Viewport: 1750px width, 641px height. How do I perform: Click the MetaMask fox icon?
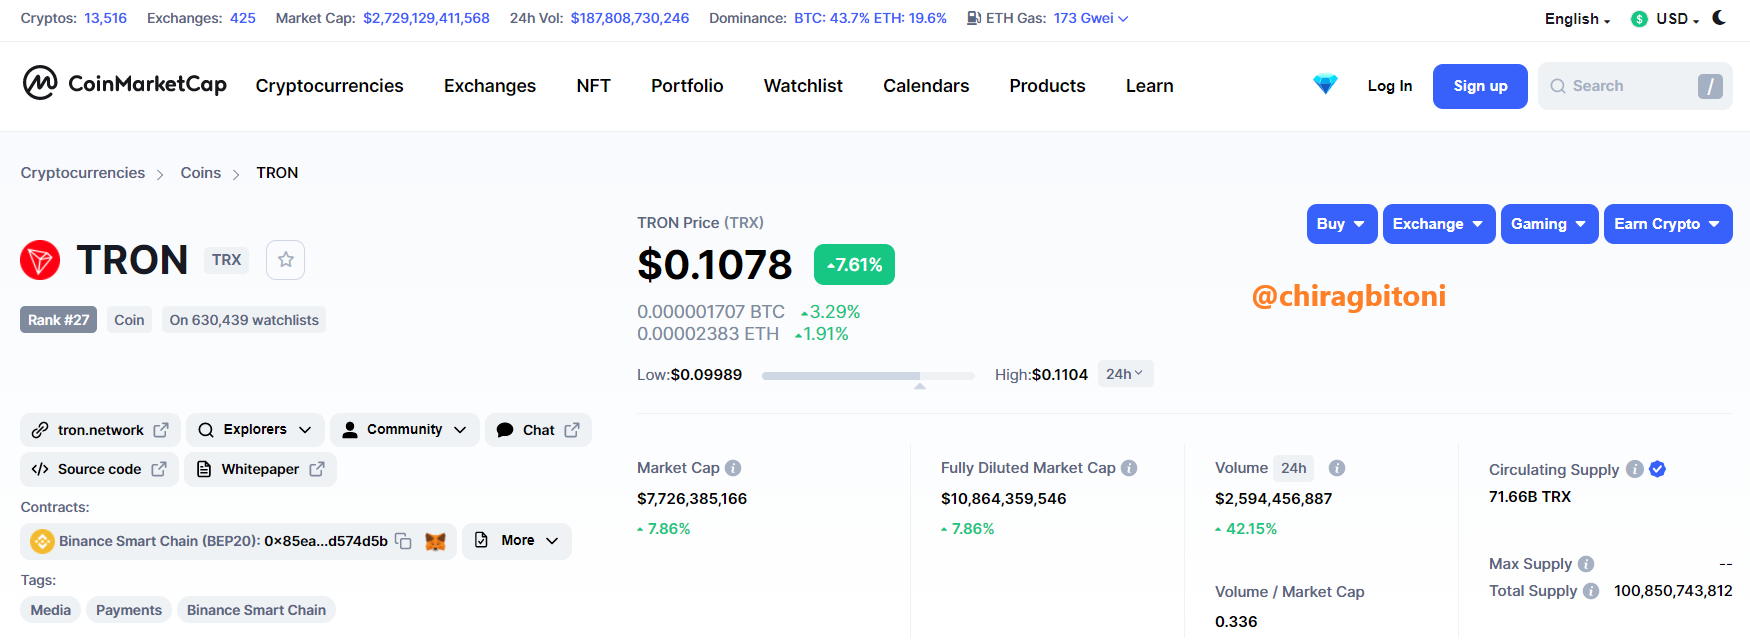436,541
